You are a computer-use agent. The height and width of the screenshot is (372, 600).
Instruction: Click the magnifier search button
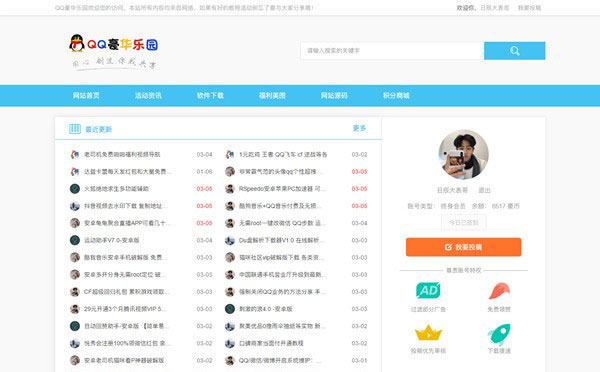pos(514,51)
